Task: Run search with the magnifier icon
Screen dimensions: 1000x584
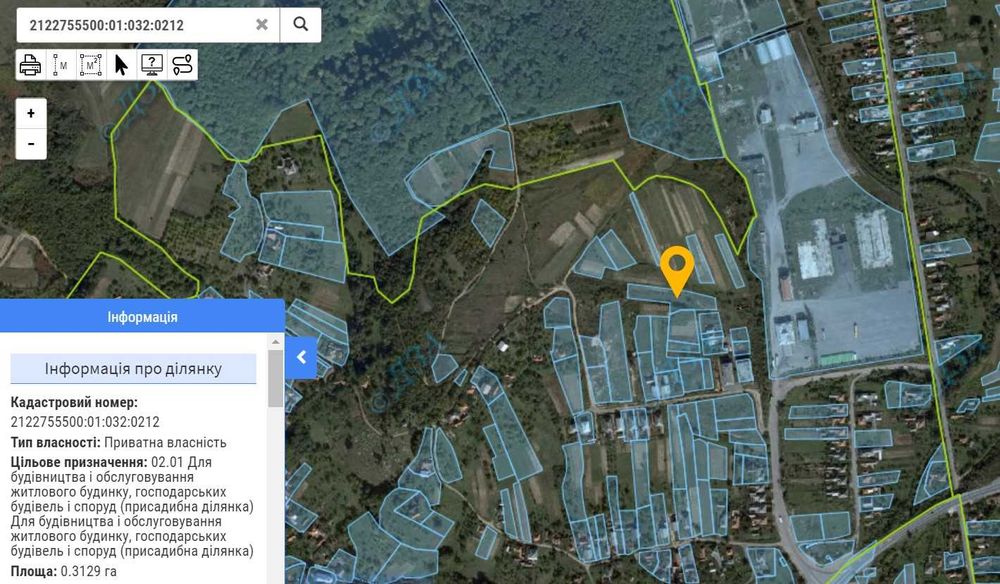Action: pyautogui.click(x=300, y=25)
